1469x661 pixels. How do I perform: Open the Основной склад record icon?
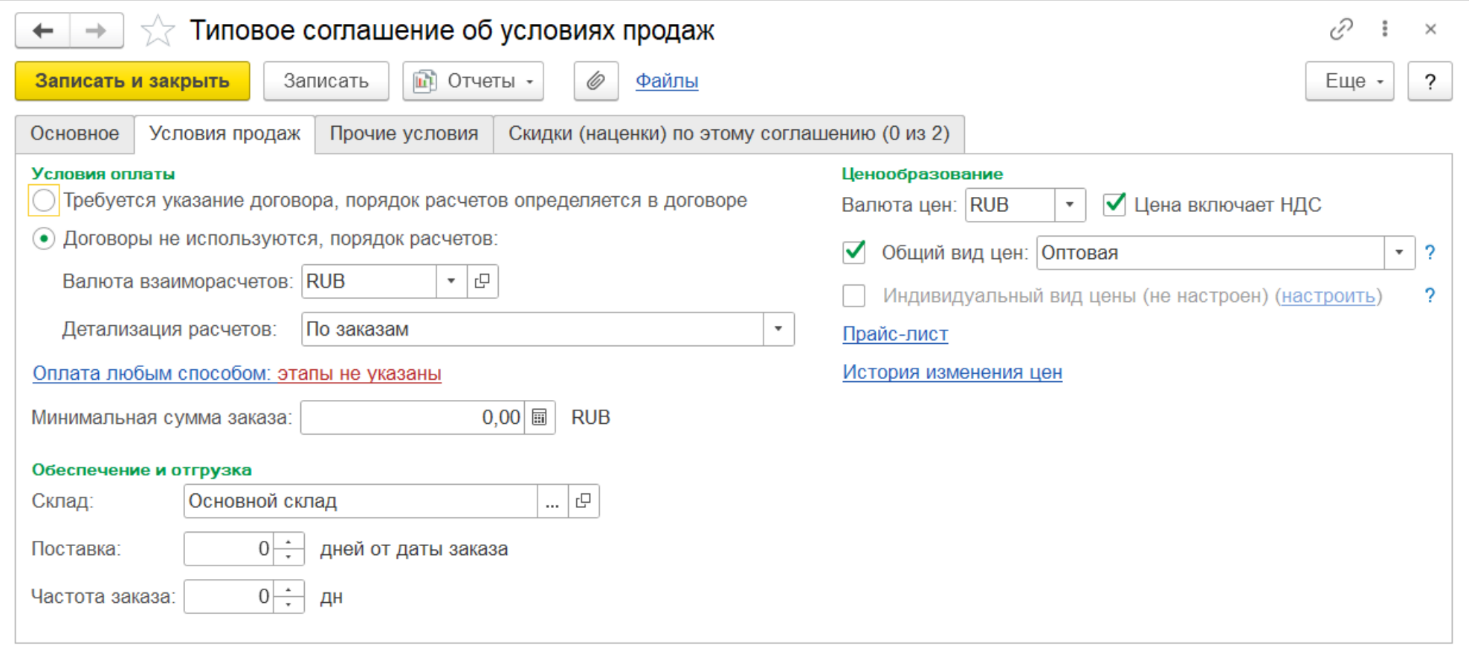(584, 502)
